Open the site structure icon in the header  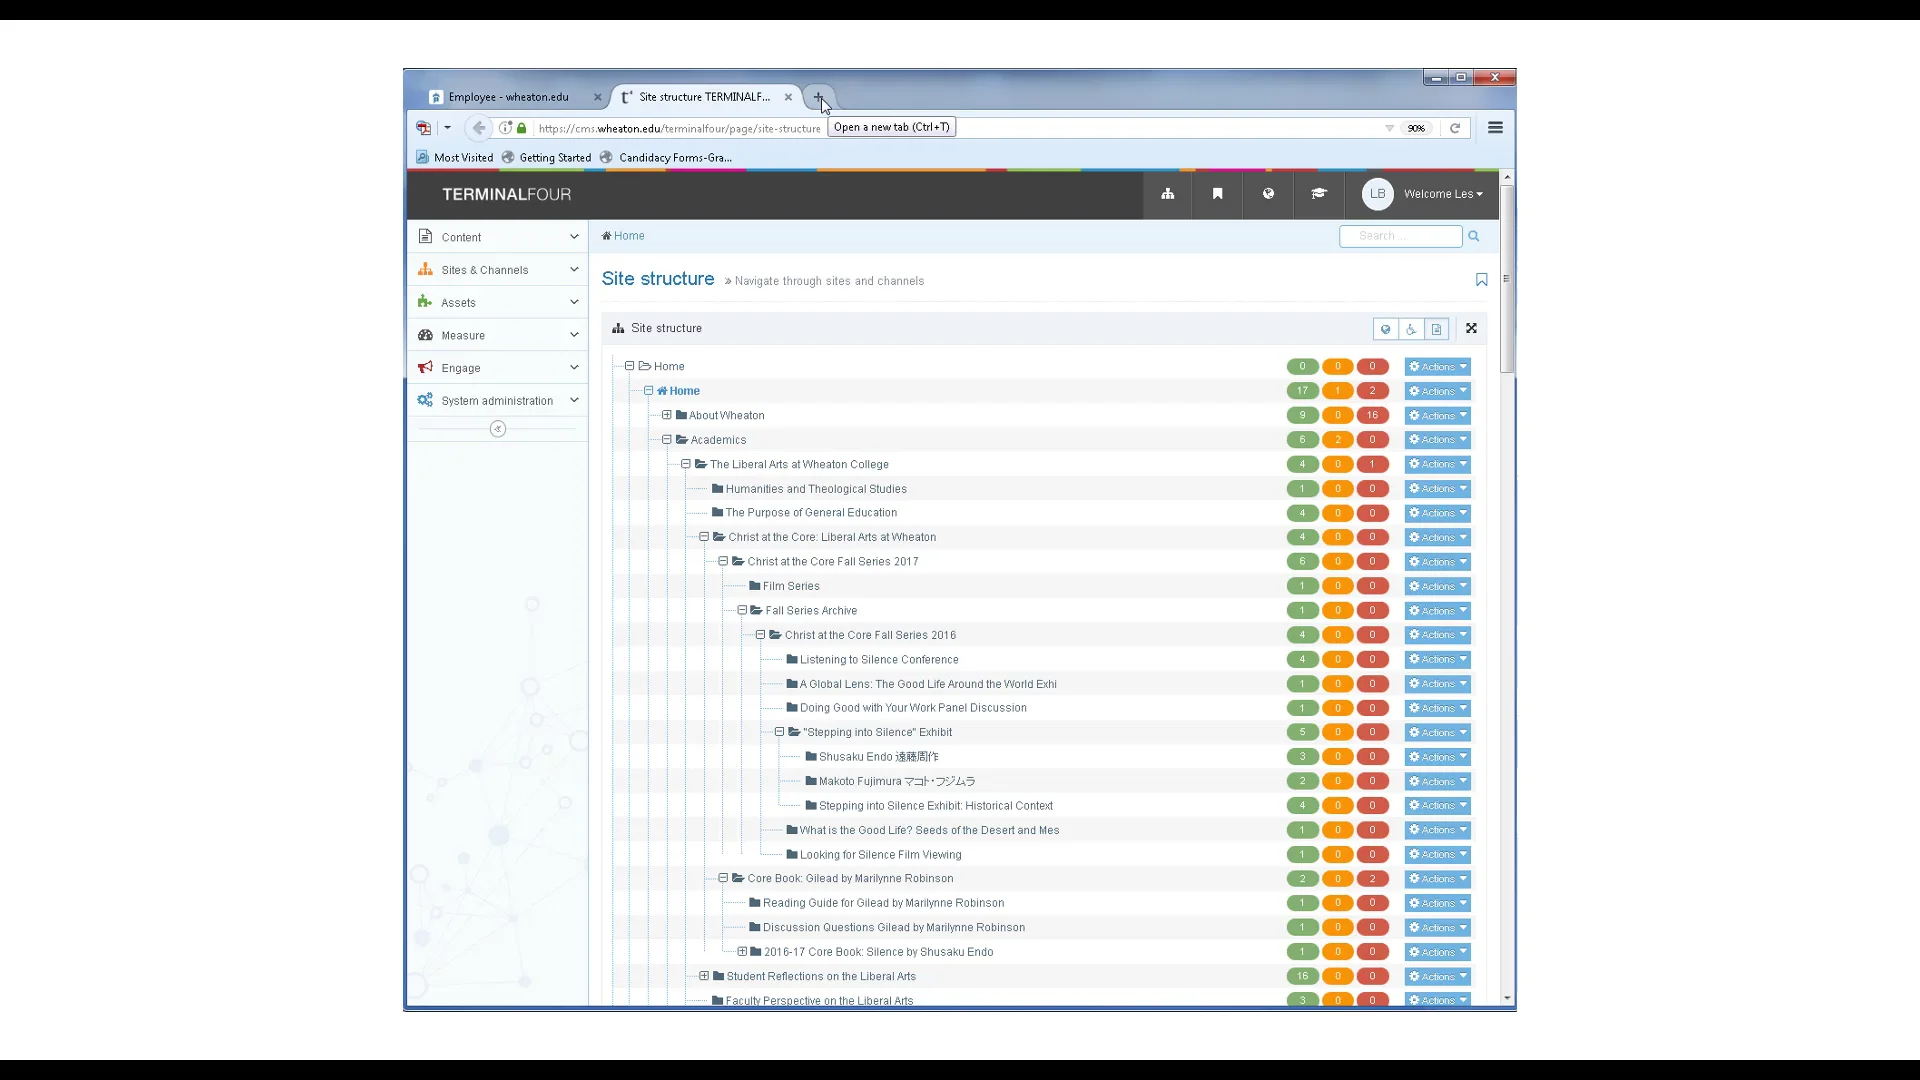(x=1168, y=194)
